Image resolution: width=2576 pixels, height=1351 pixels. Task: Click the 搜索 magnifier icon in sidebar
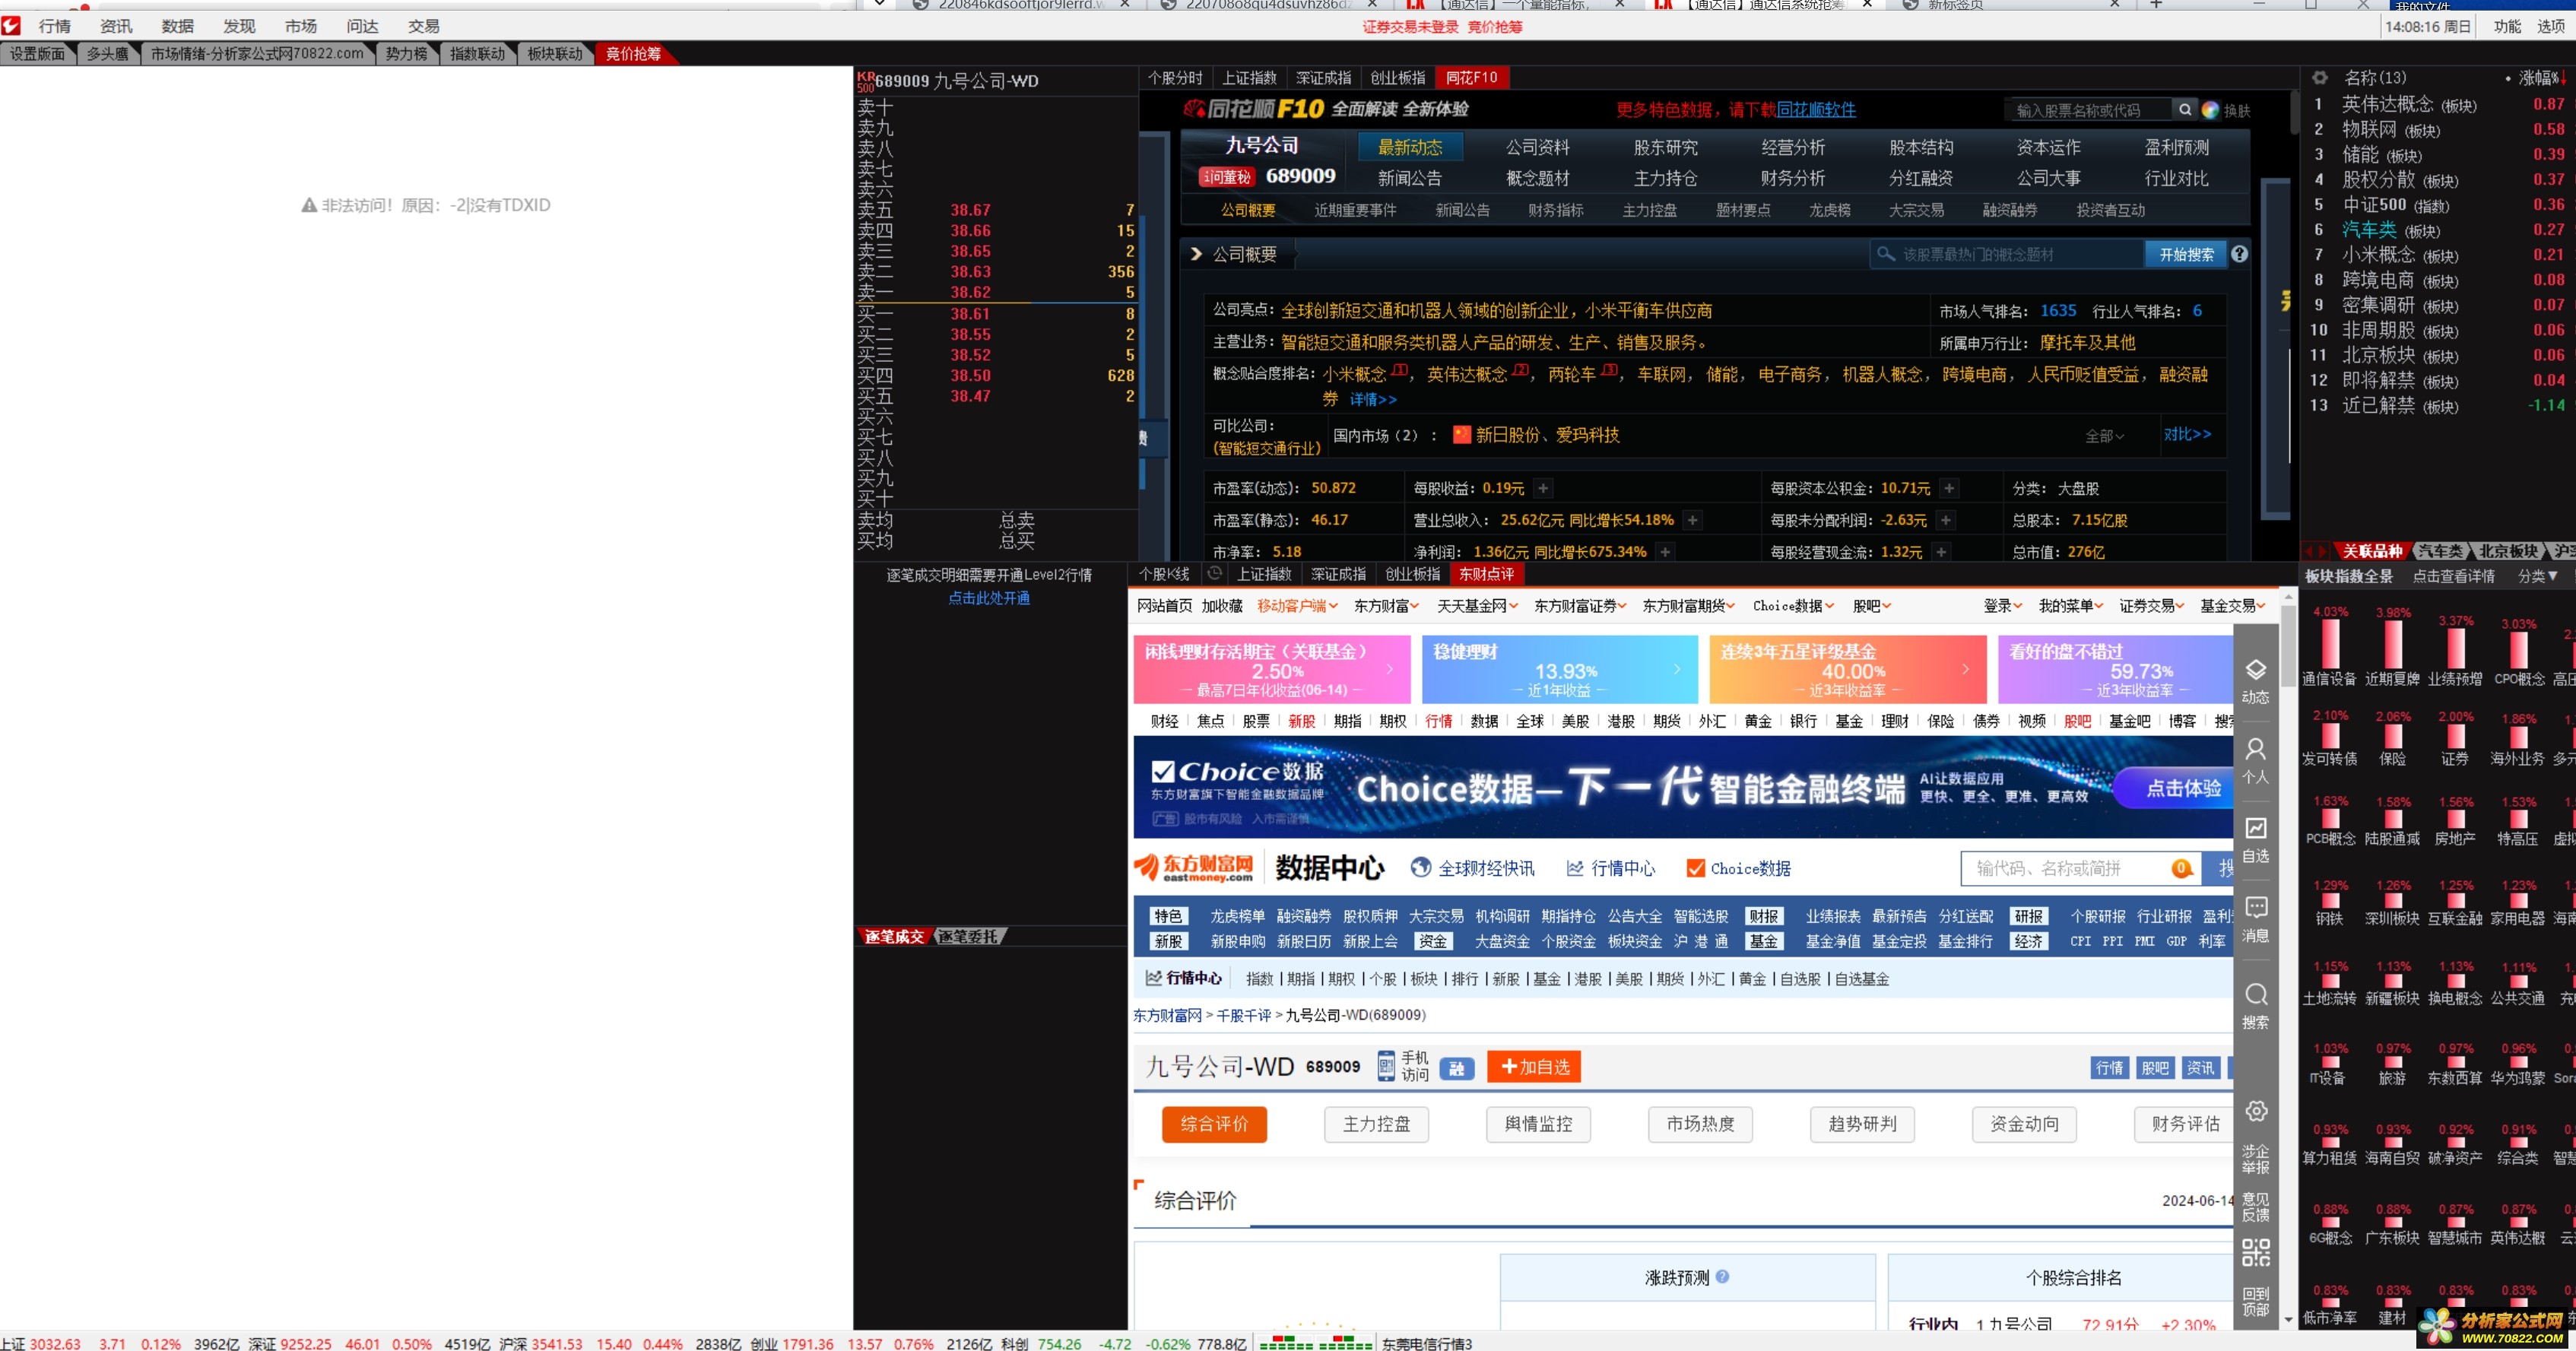[2256, 994]
